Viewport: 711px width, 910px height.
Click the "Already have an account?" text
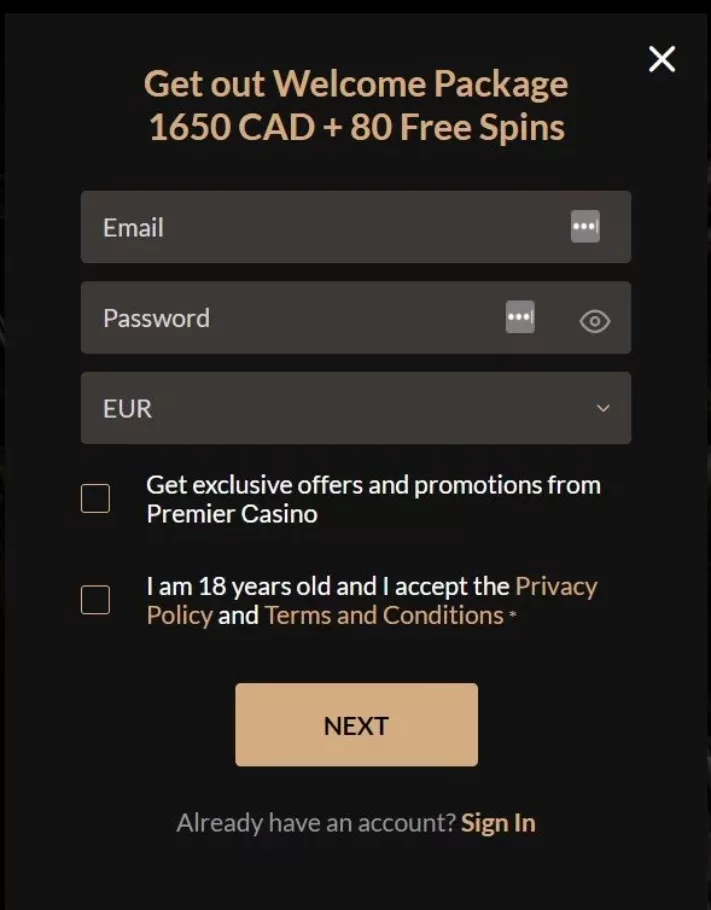coord(315,823)
